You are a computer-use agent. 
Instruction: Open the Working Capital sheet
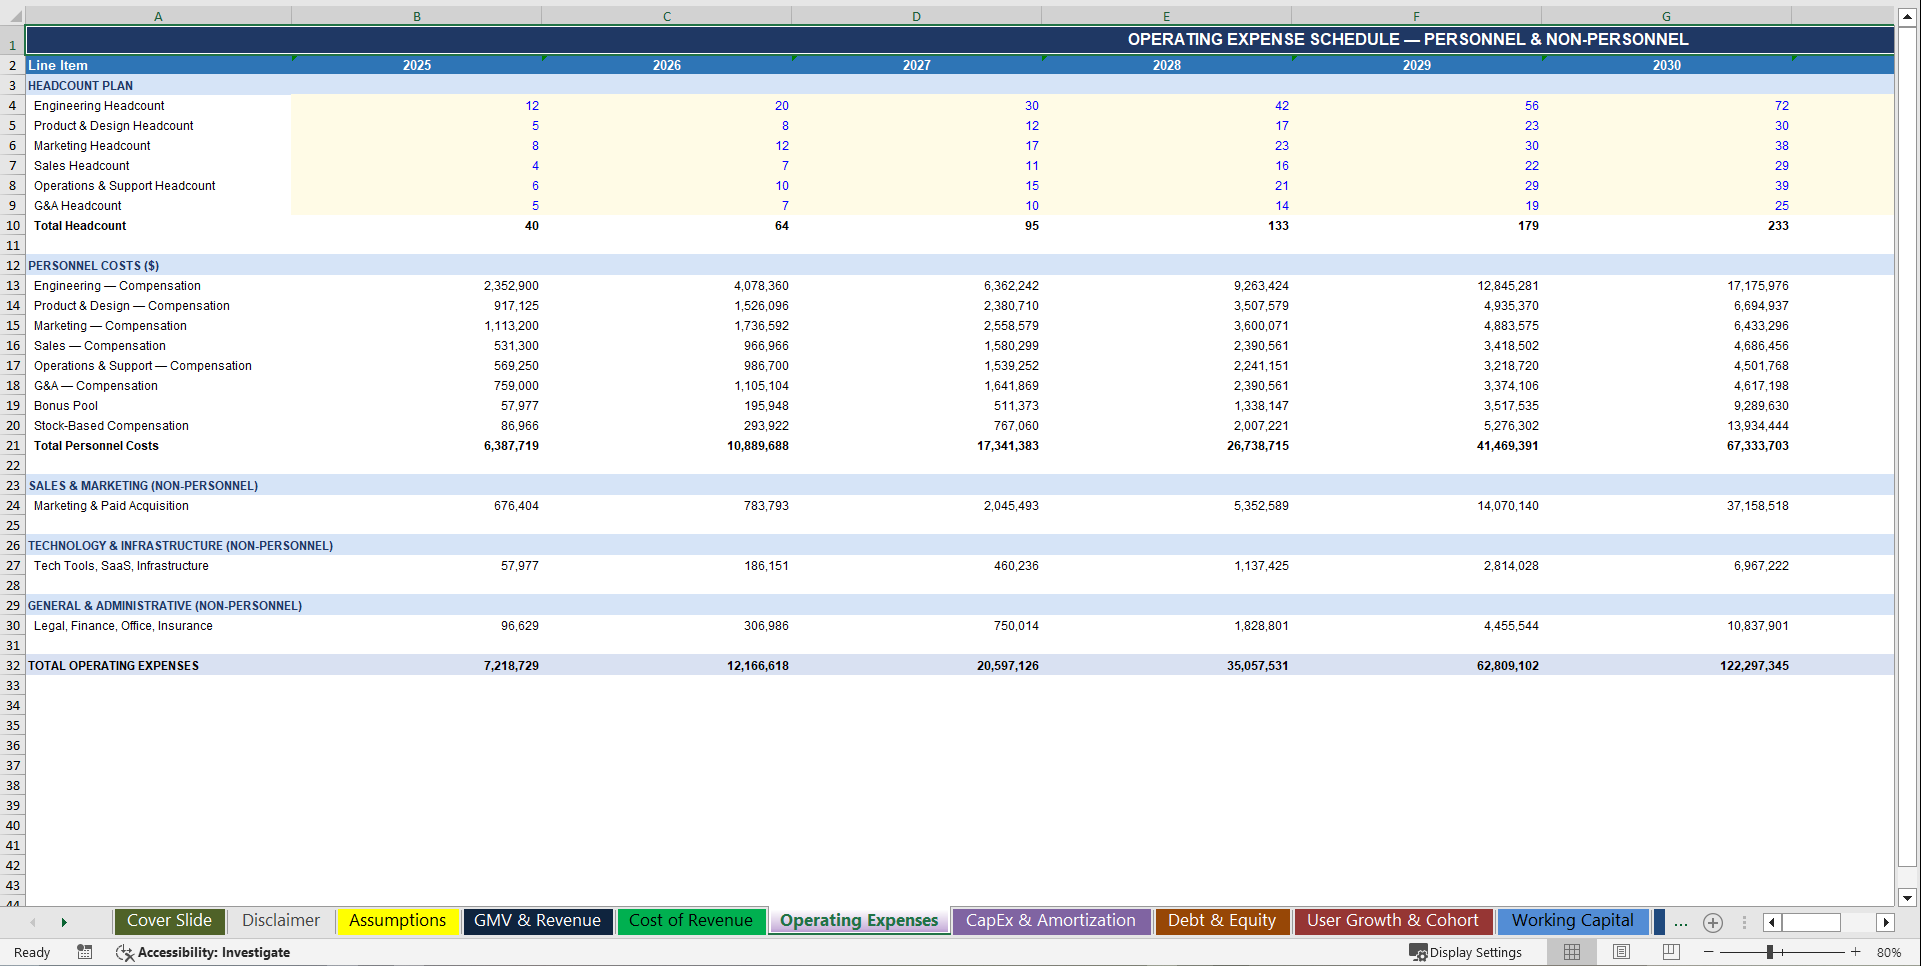1573,921
